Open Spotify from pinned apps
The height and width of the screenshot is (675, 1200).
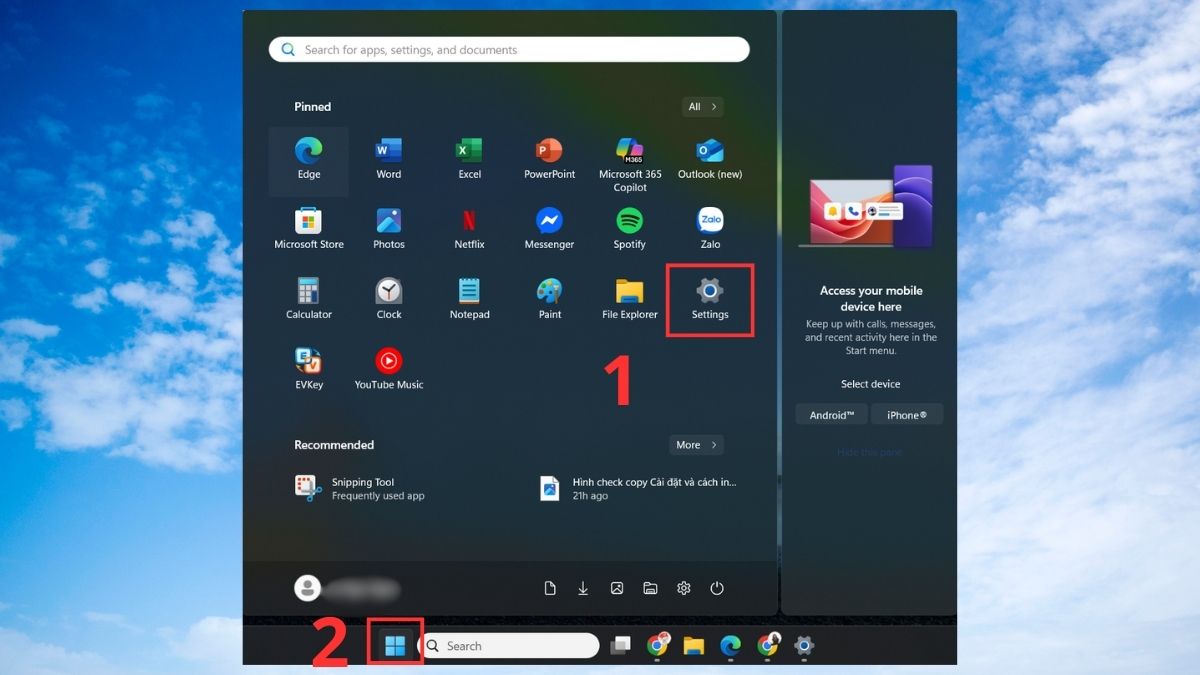click(629, 229)
